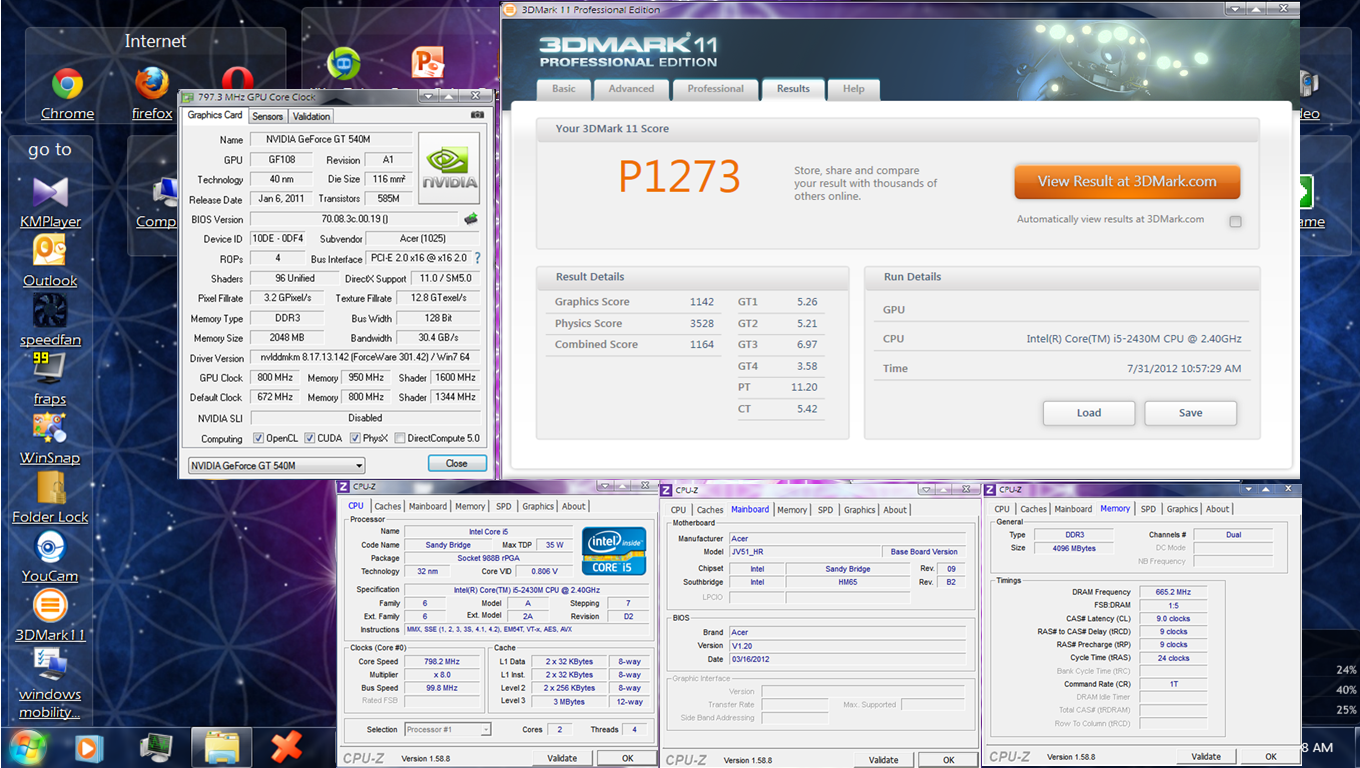Screen dimensions: 1360x768
Task: Click the Close button in GPU-Z
Action: pos(457,464)
